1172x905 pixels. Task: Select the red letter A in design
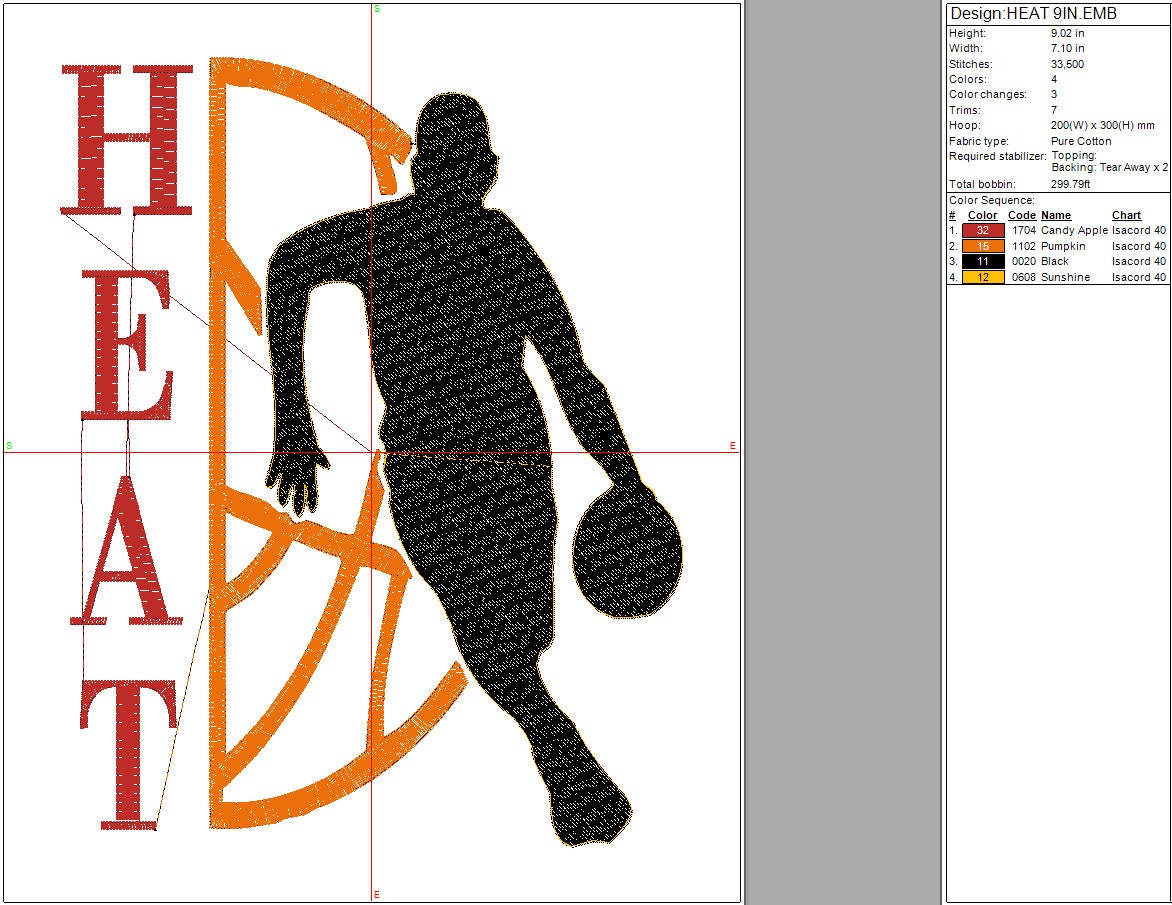coord(127,555)
